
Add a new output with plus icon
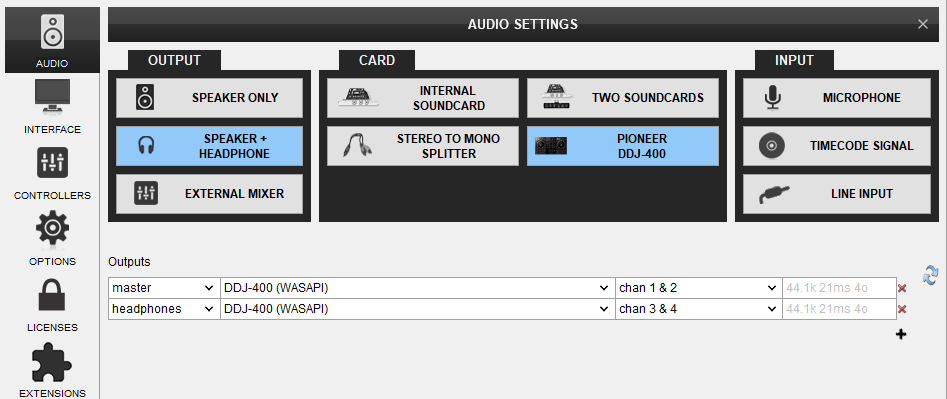[901, 334]
